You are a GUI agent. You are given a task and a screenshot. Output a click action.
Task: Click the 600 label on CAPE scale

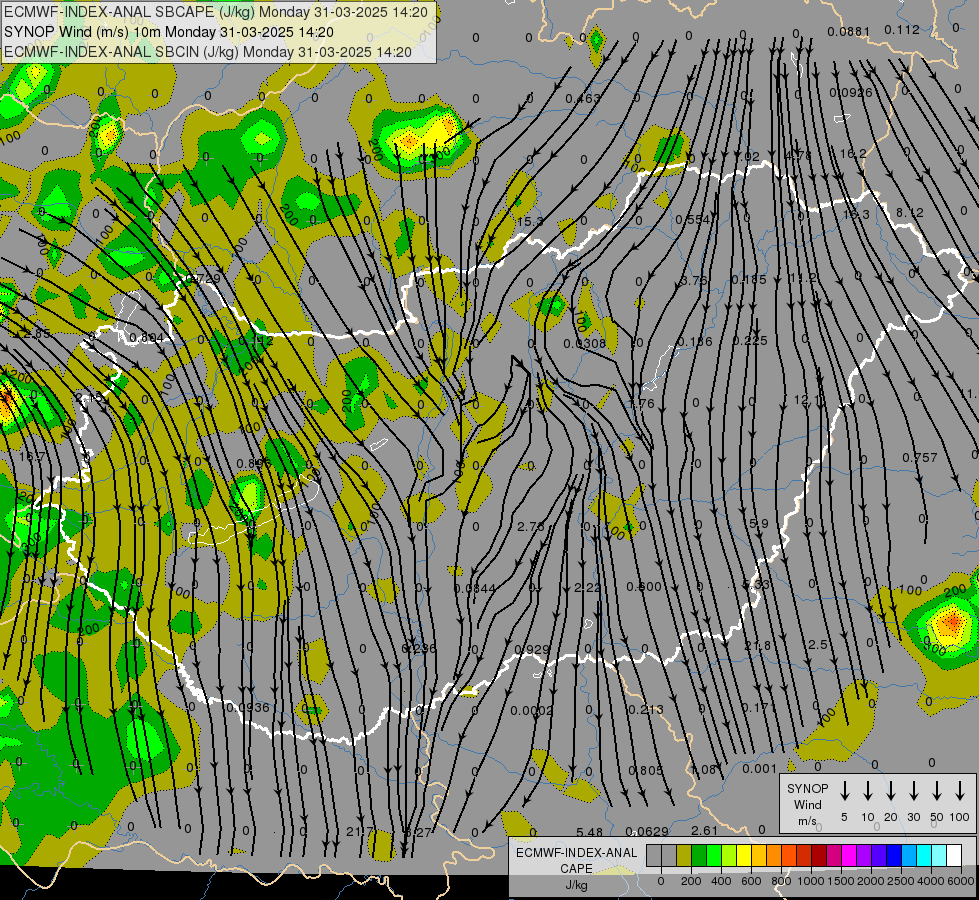point(751,881)
